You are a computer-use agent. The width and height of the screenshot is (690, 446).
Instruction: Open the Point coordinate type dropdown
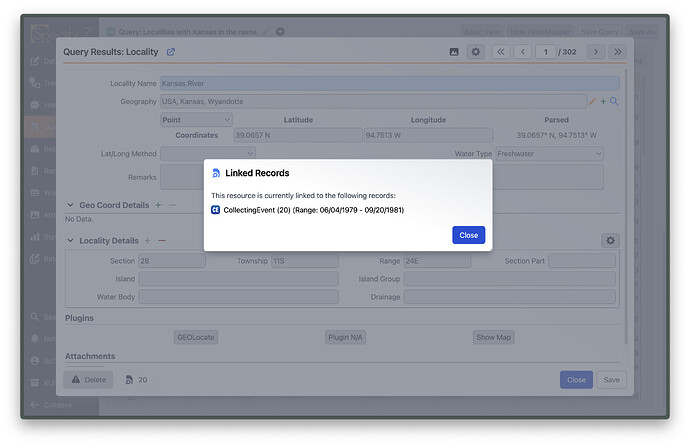click(x=196, y=119)
